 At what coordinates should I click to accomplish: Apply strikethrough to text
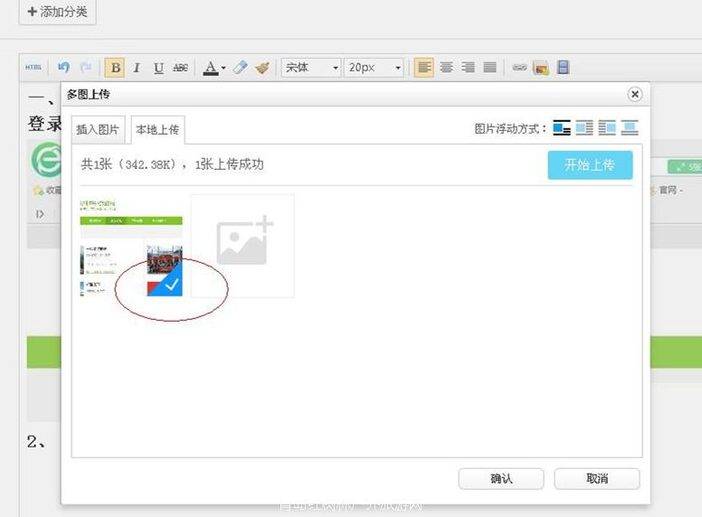pyautogui.click(x=180, y=68)
